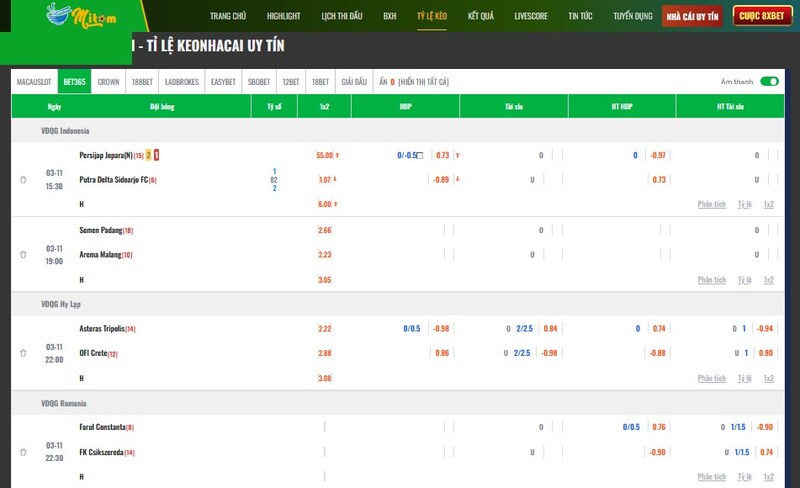
Task: Open Phân tích link for Persijap Jepara match
Action: click(x=712, y=204)
